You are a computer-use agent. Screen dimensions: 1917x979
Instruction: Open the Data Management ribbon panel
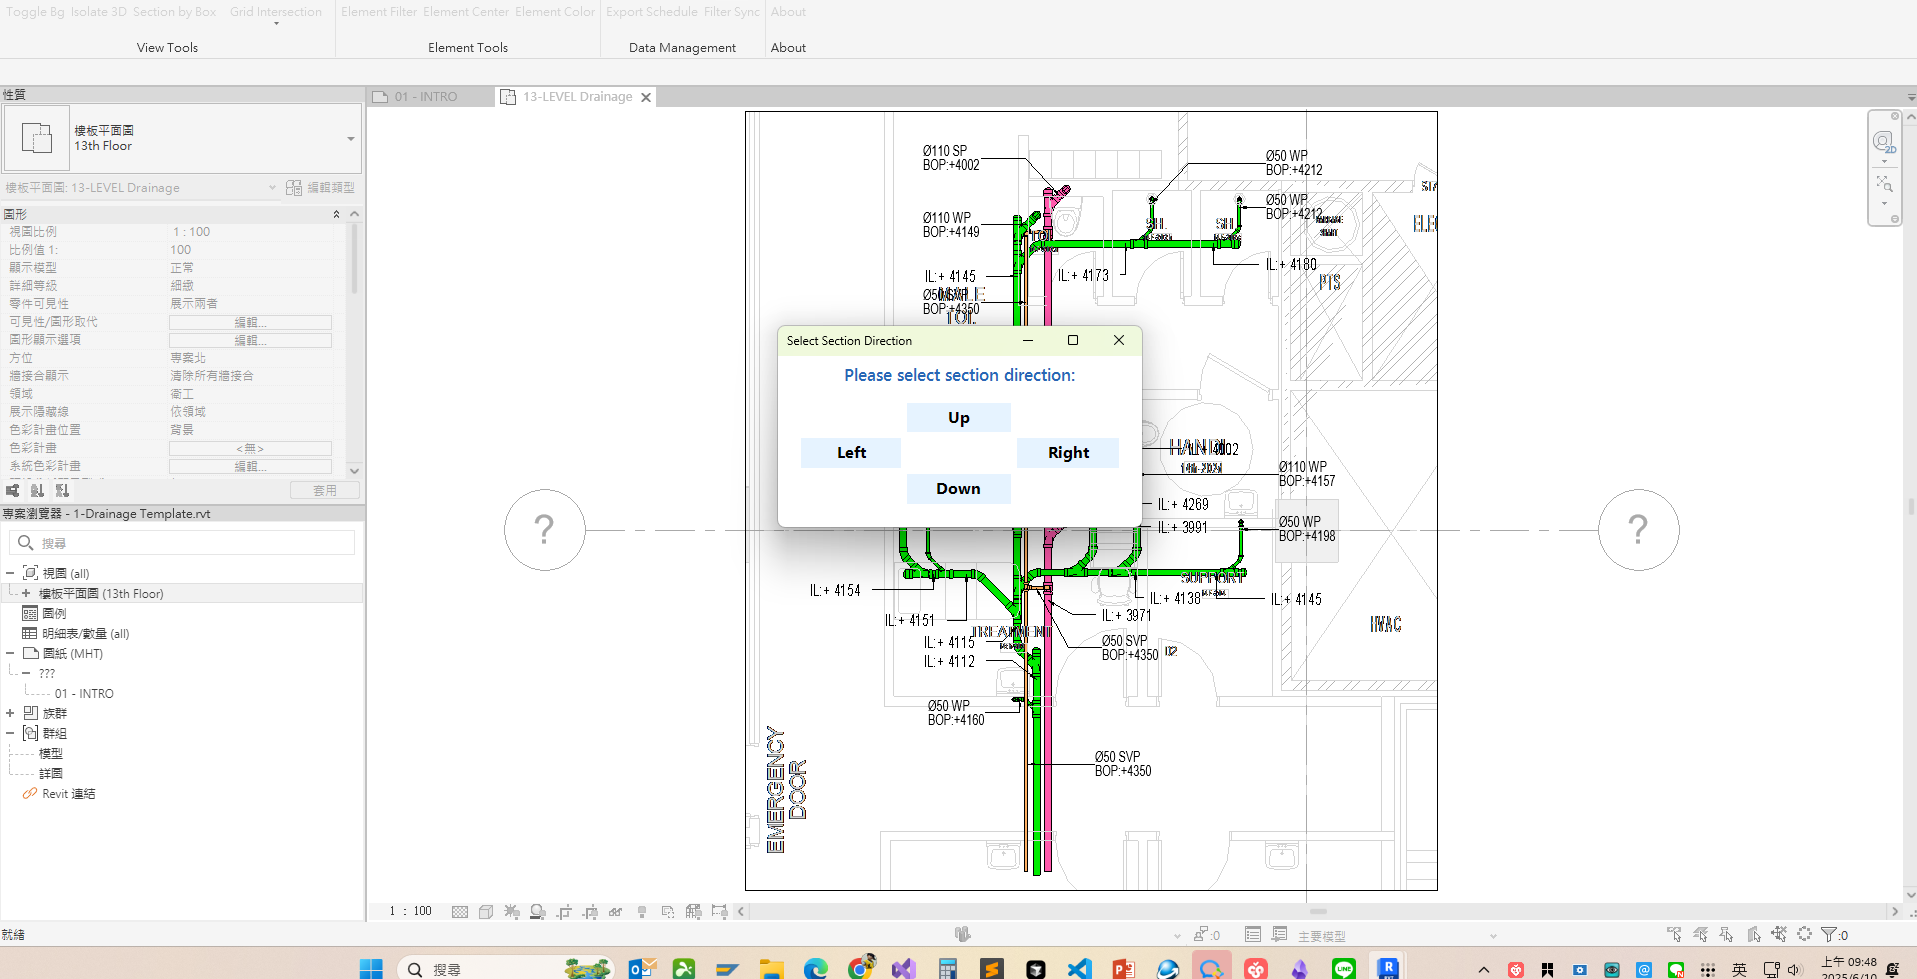[x=682, y=48]
